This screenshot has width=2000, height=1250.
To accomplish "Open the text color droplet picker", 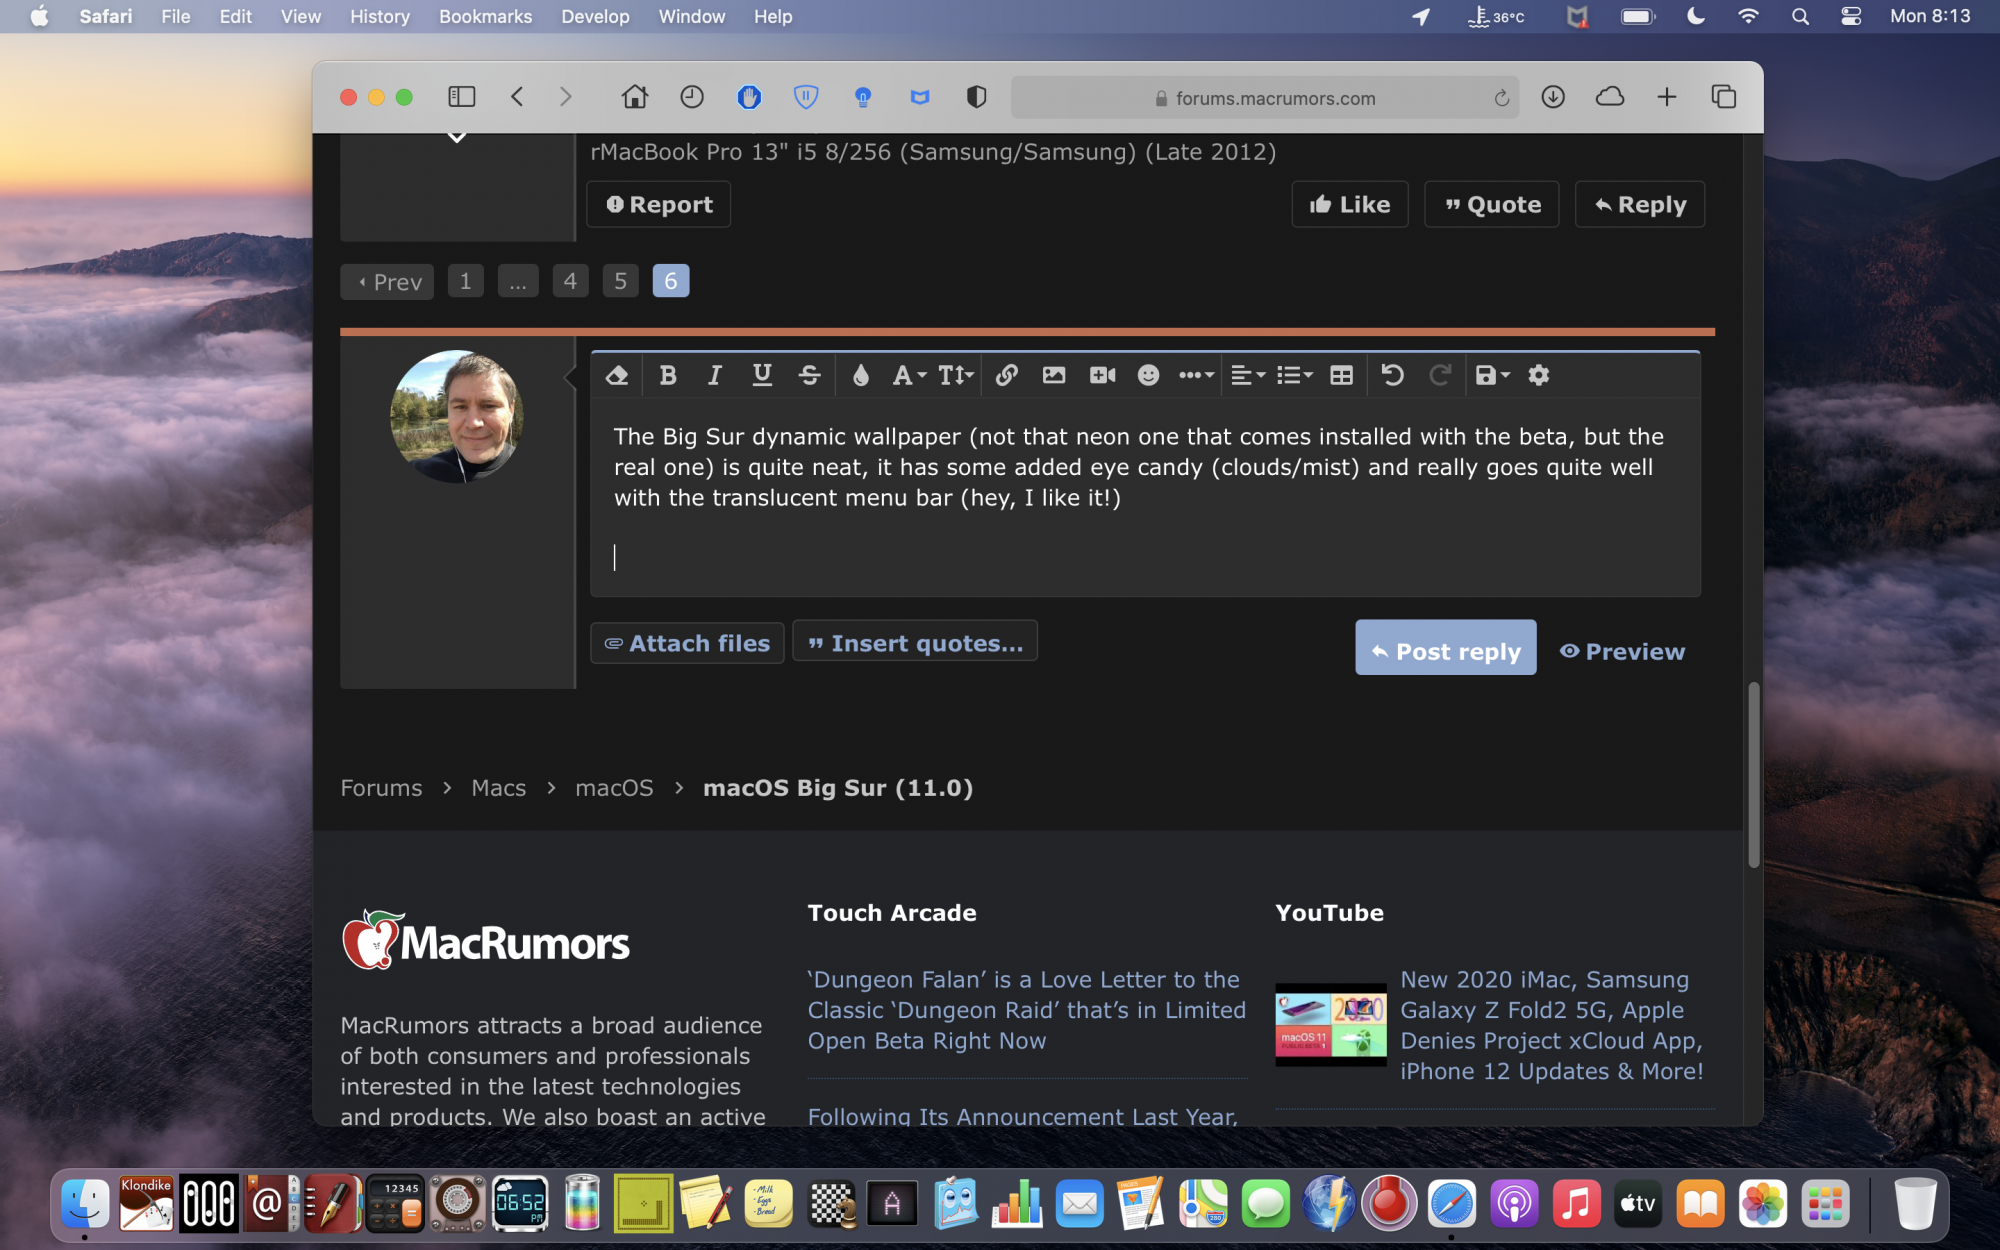I will point(860,375).
